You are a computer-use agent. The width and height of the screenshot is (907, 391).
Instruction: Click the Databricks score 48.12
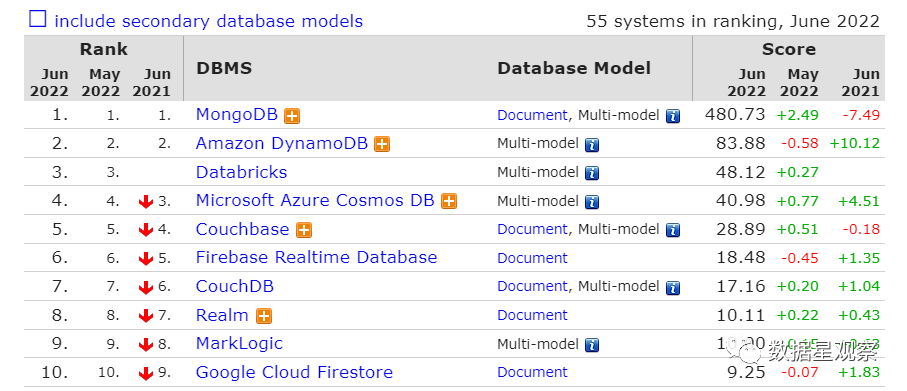[741, 172]
